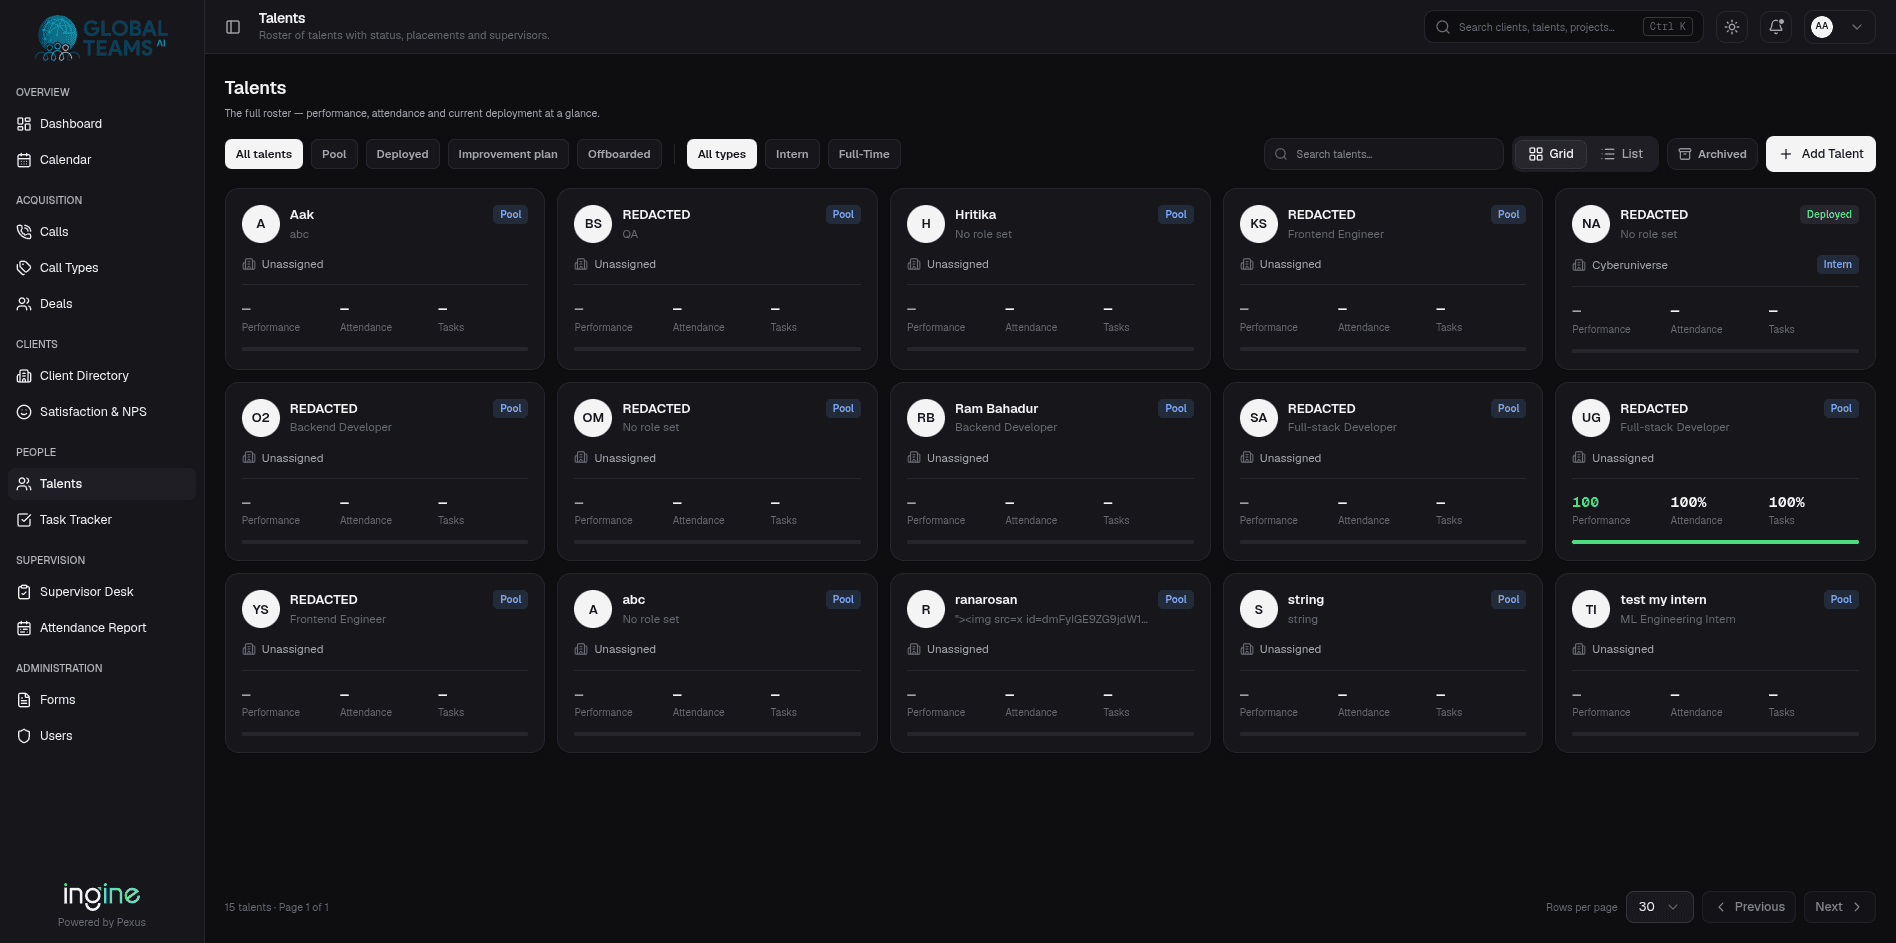Open the notifications bell
1896x943 pixels.
pos(1776,27)
